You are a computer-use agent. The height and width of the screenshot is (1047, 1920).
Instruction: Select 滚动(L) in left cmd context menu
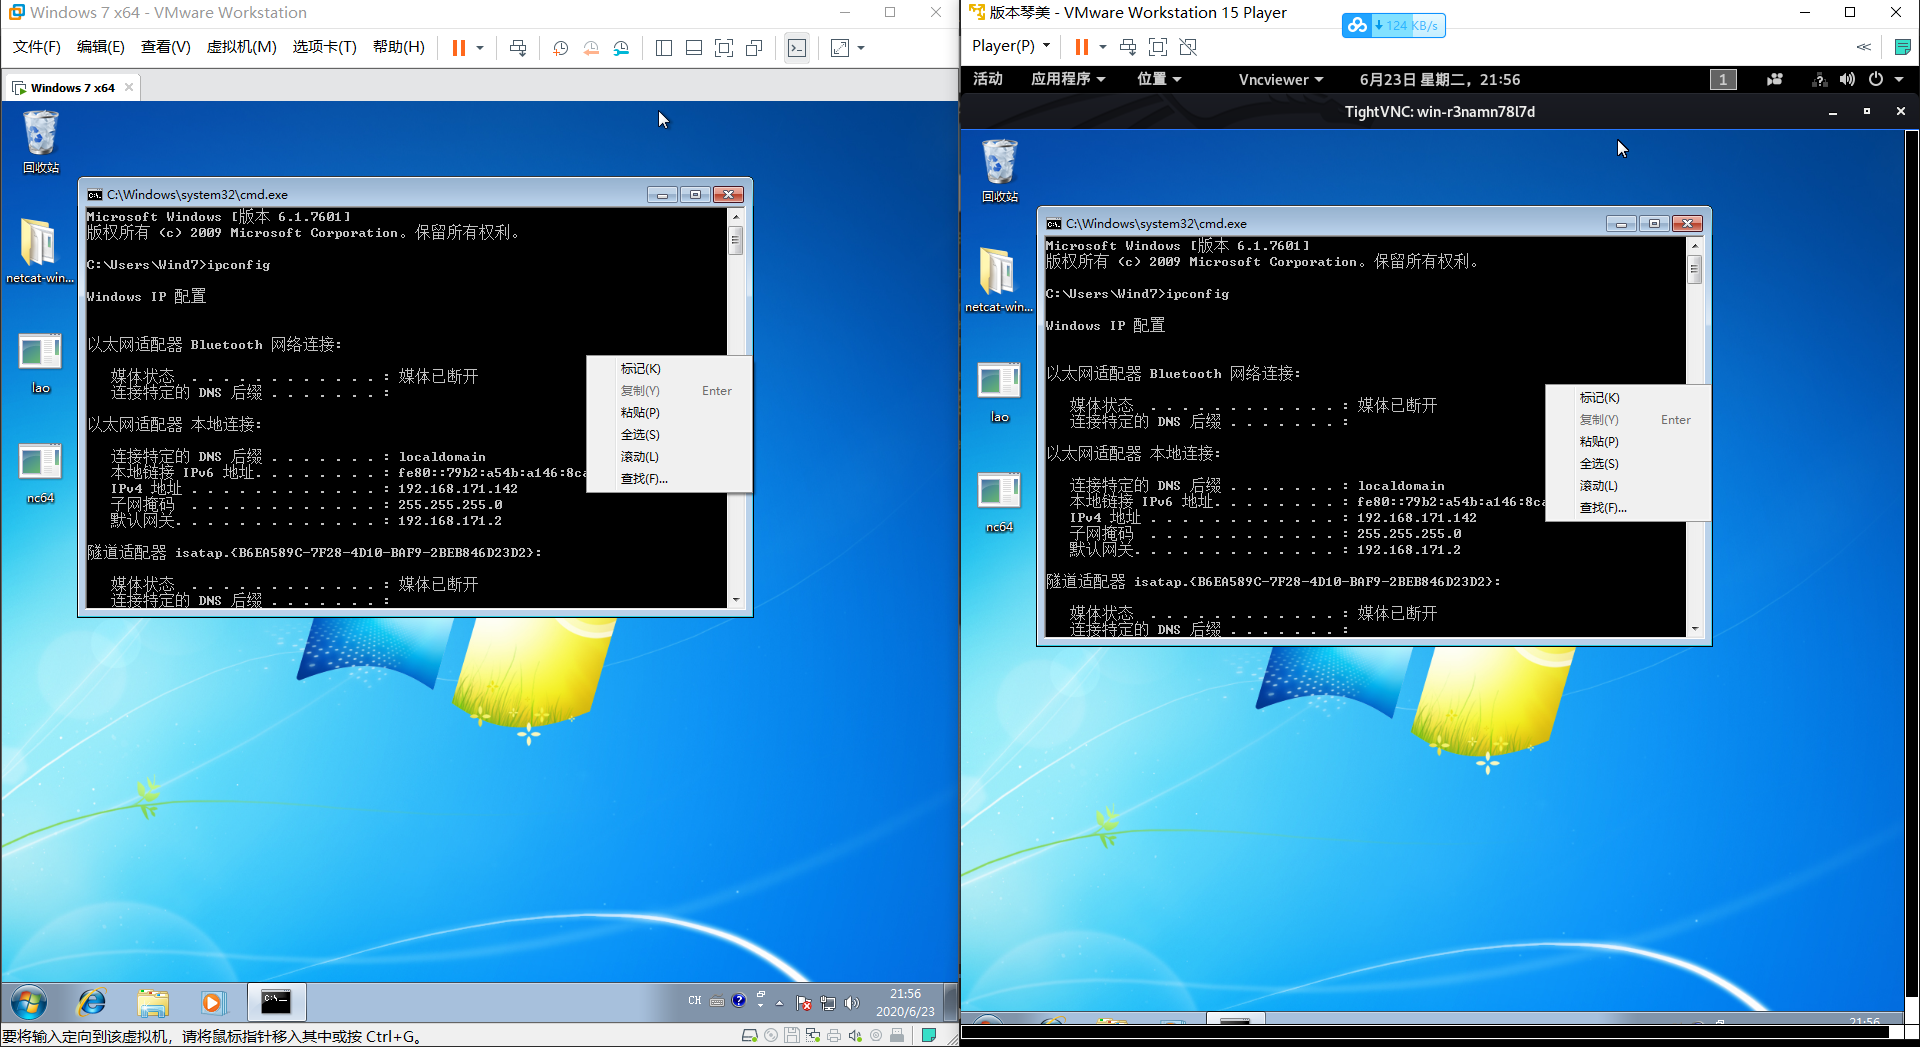[x=668, y=457]
